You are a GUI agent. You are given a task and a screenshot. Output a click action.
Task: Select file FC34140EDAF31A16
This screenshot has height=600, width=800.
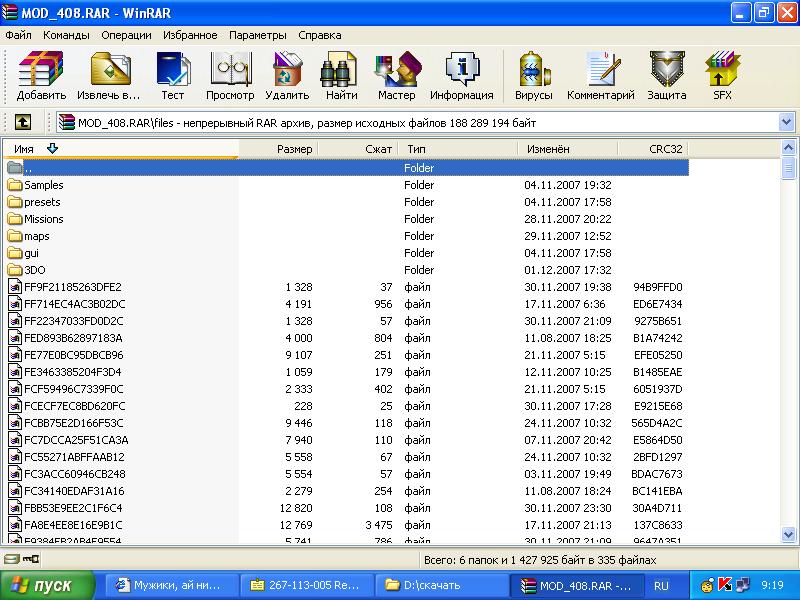(x=348, y=491)
